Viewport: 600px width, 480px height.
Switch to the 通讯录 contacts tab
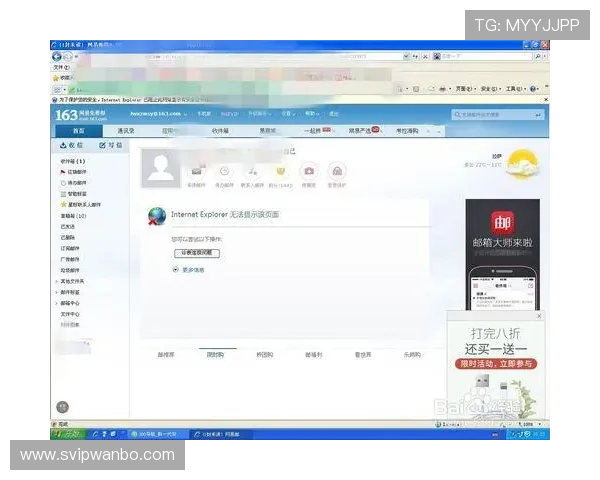click(126, 131)
